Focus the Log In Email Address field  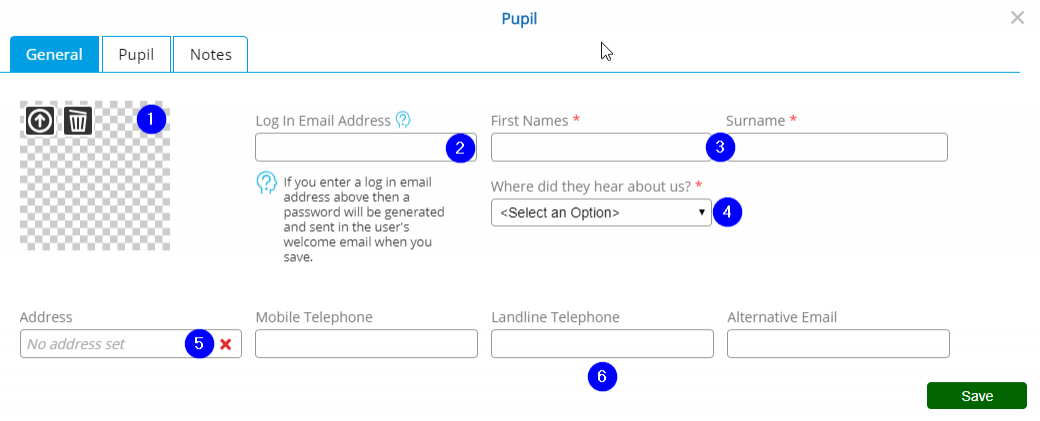[365, 147]
